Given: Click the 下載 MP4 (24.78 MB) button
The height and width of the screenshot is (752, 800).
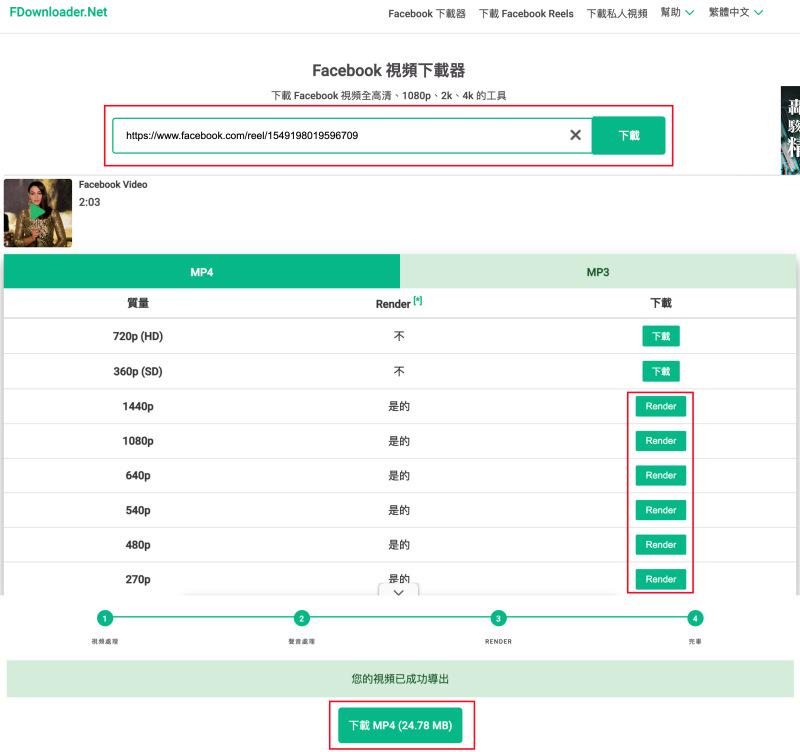Looking at the screenshot, I should [399, 727].
